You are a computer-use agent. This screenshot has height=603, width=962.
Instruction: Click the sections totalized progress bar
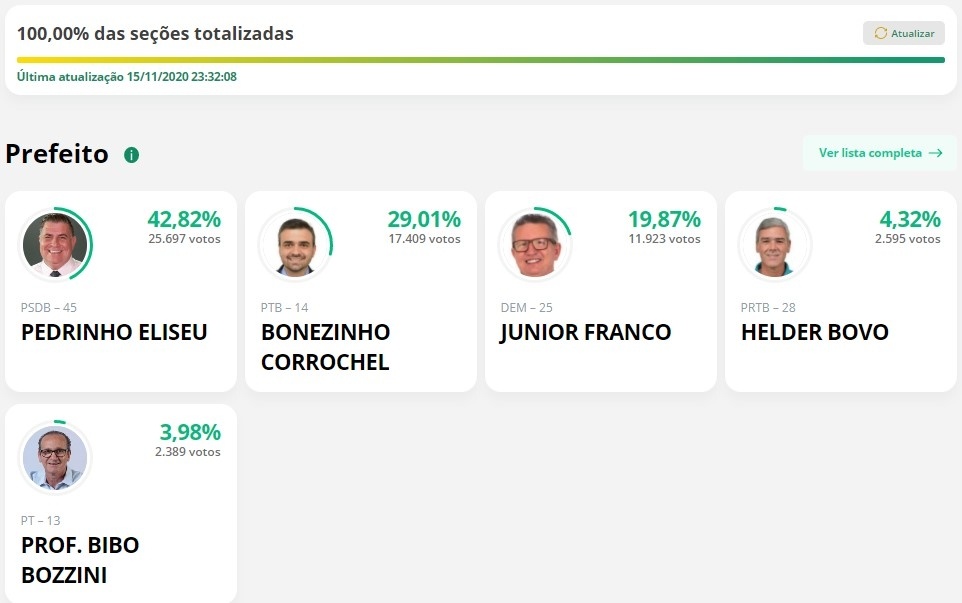[480, 60]
